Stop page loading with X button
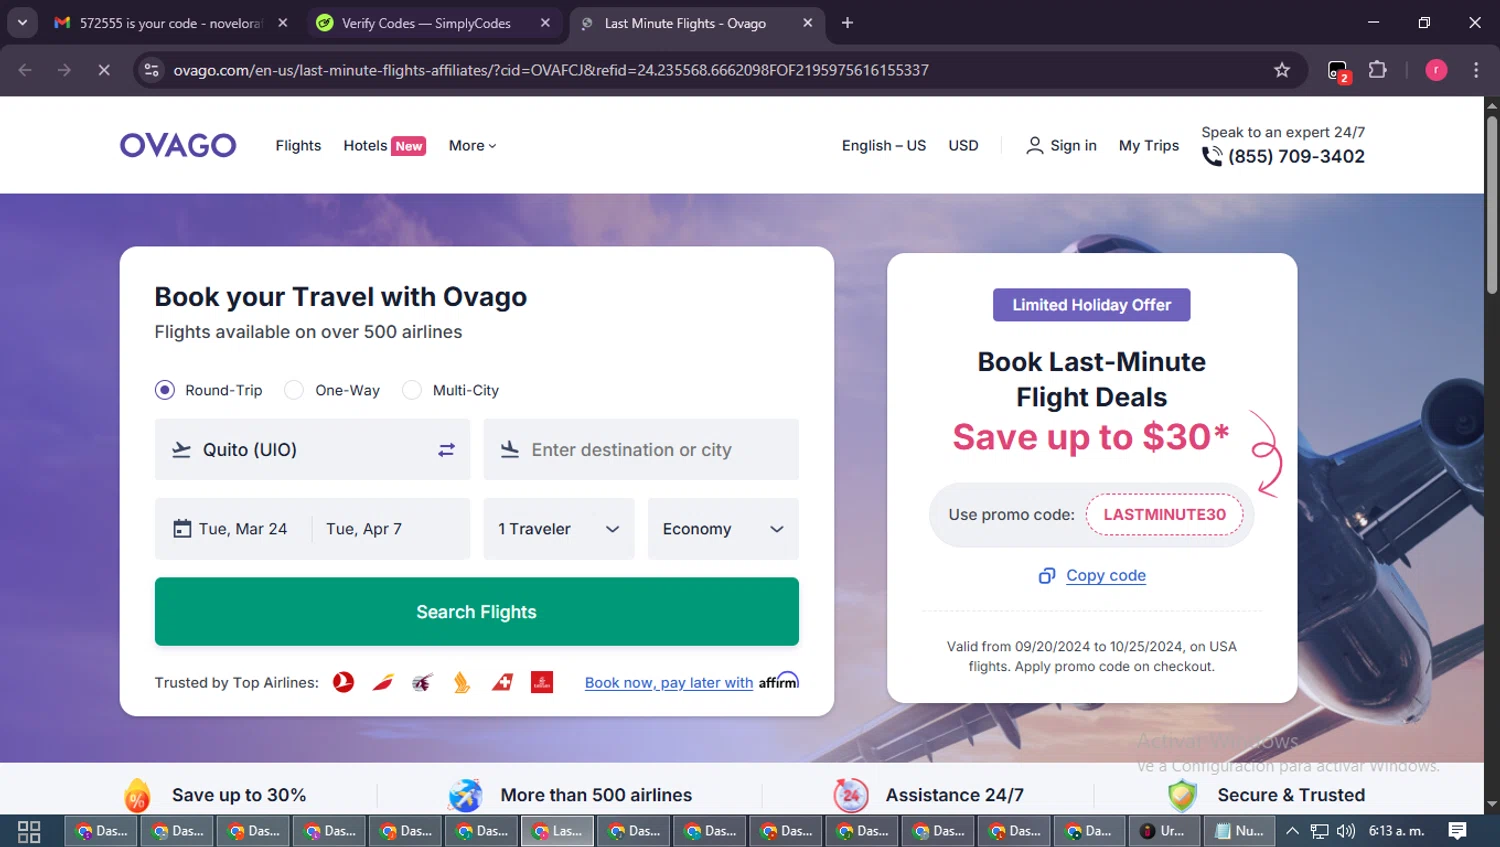Viewport: 1500px width, 847px height. pos(104,70)
